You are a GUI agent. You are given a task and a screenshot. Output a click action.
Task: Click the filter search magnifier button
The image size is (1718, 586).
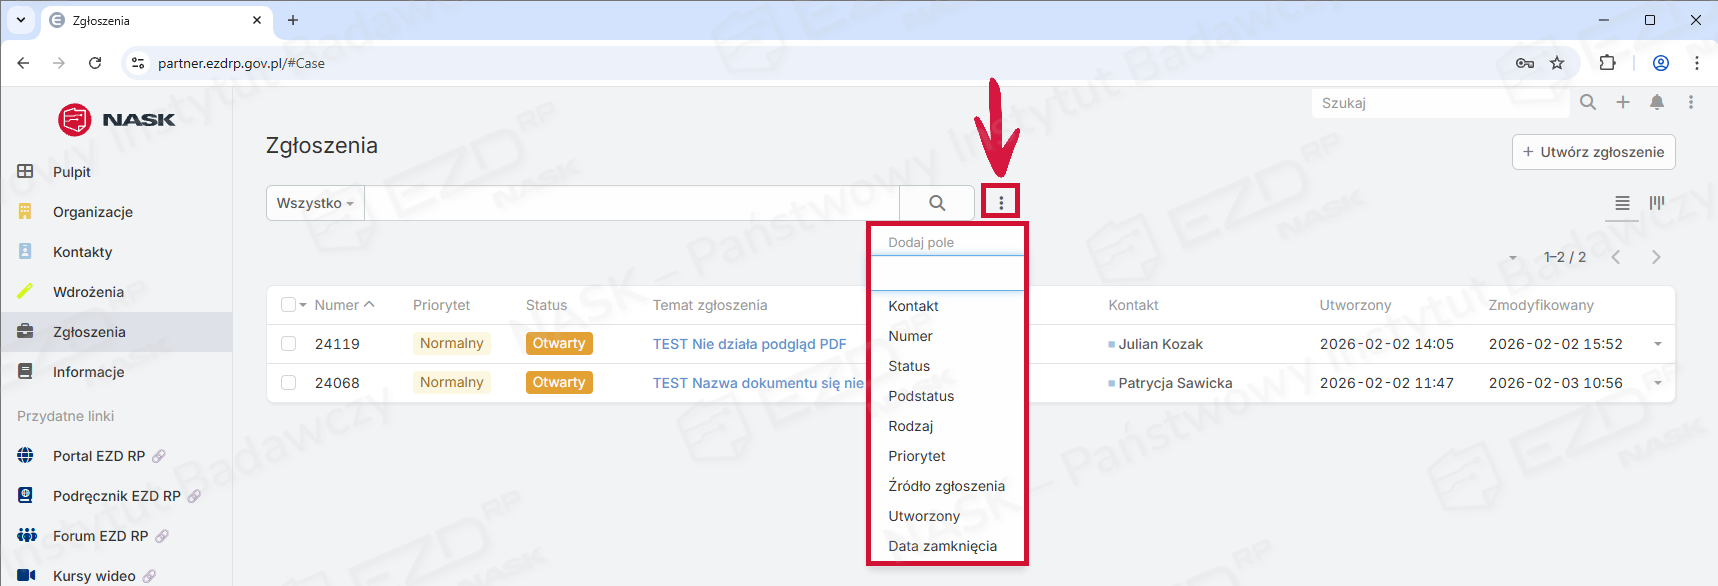937,203
